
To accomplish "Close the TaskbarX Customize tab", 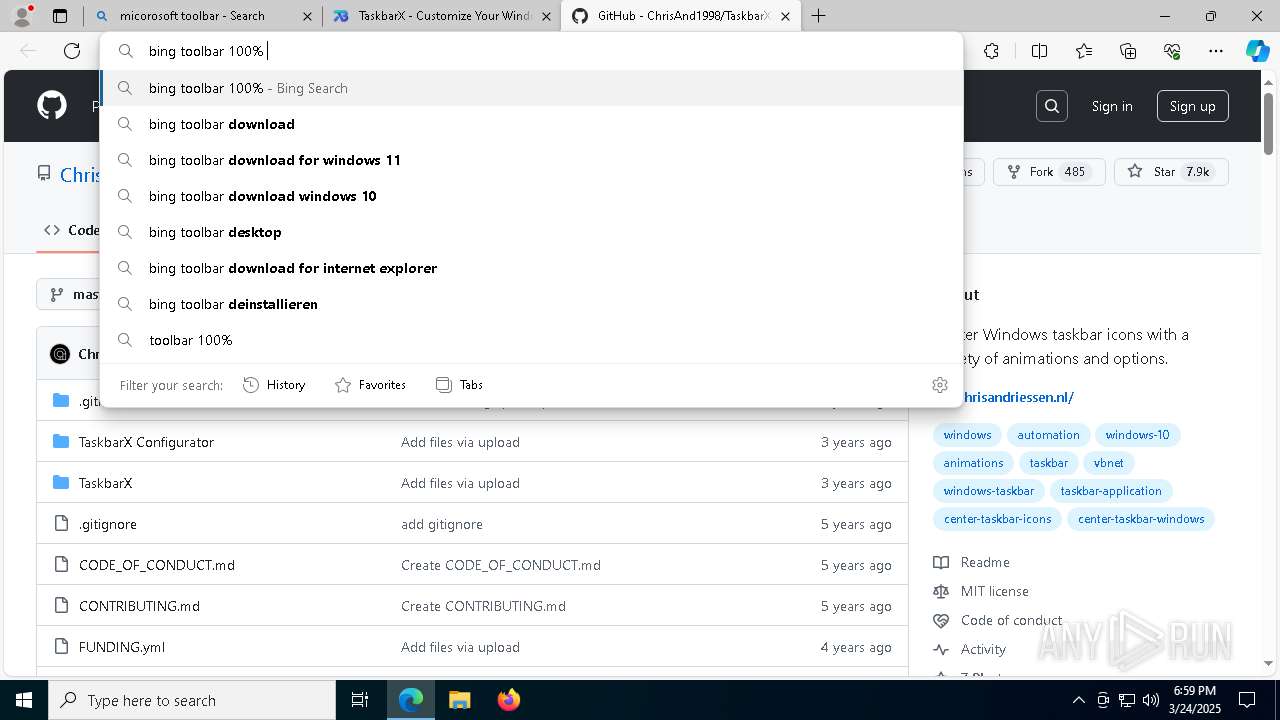I will pos(546,16).
